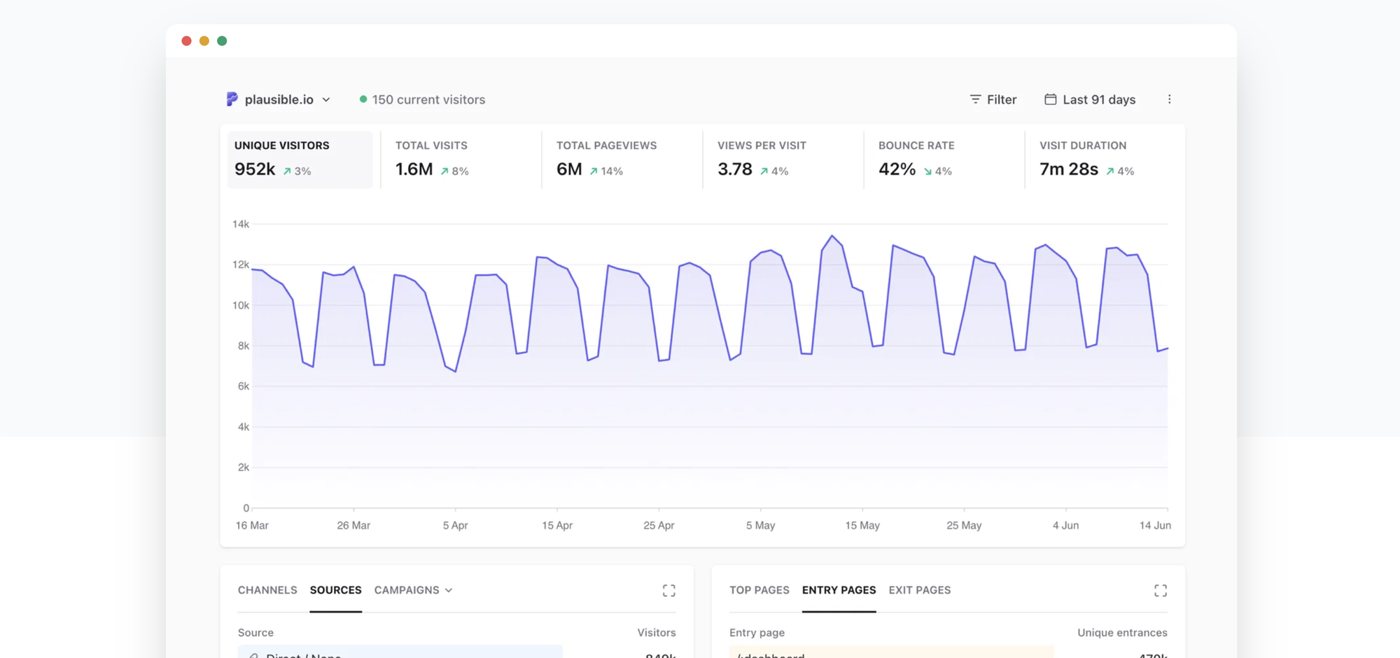This screenshot has height=658, width=1400.
Task: Click the up arrow beside 14% change
Action: [594, 171]
